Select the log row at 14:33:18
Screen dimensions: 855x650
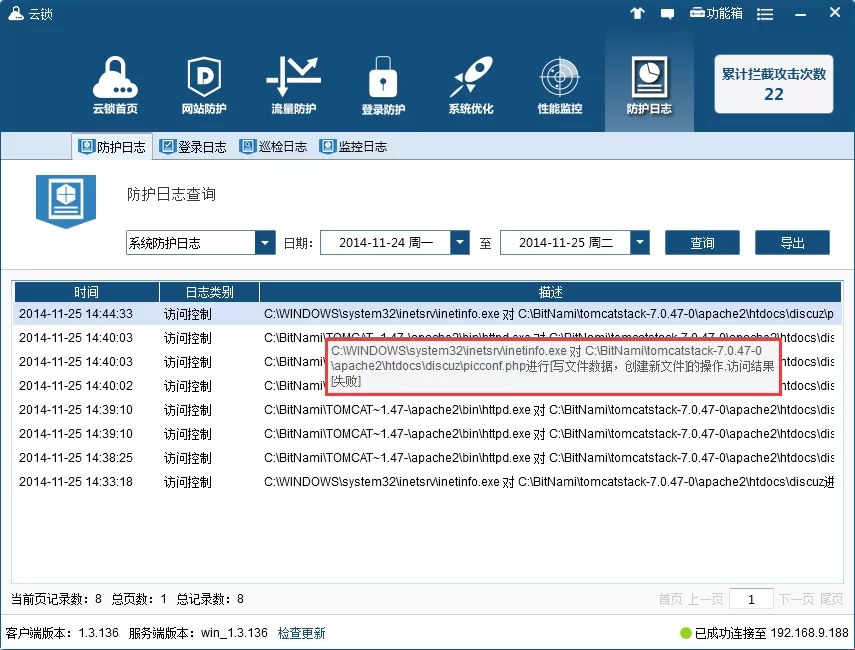[x=428, y=482]
